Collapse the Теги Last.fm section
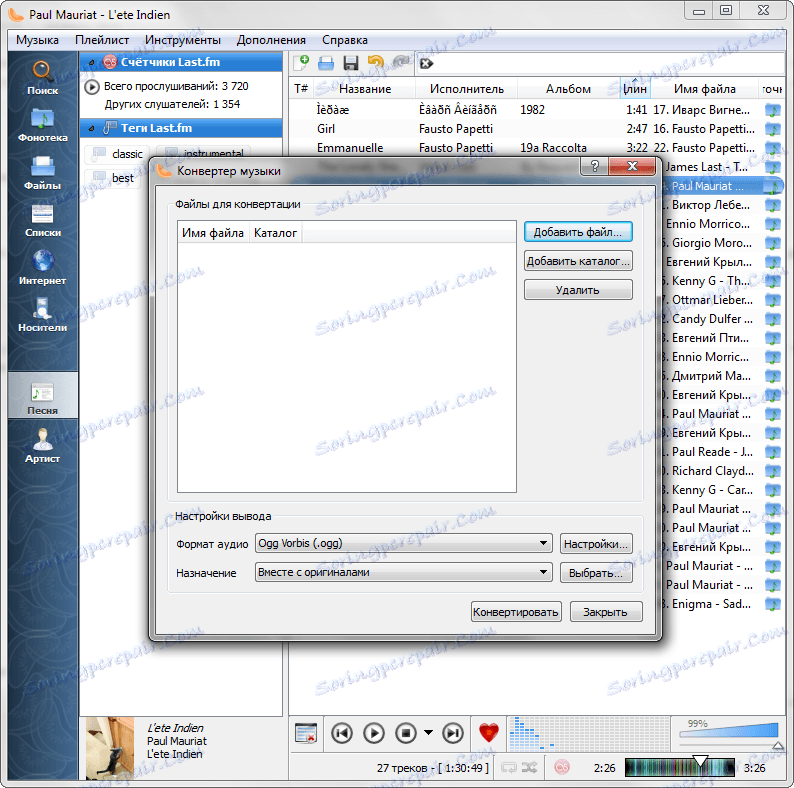The width and height of the screenshot is (794, 788). (92, 128)
